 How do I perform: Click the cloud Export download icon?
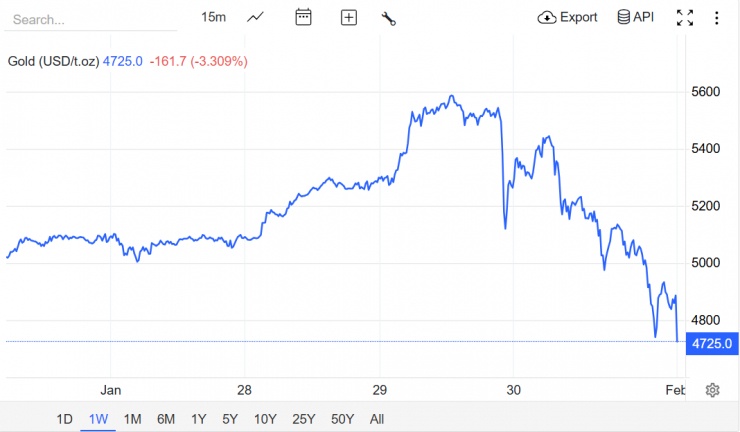(547, 17)
